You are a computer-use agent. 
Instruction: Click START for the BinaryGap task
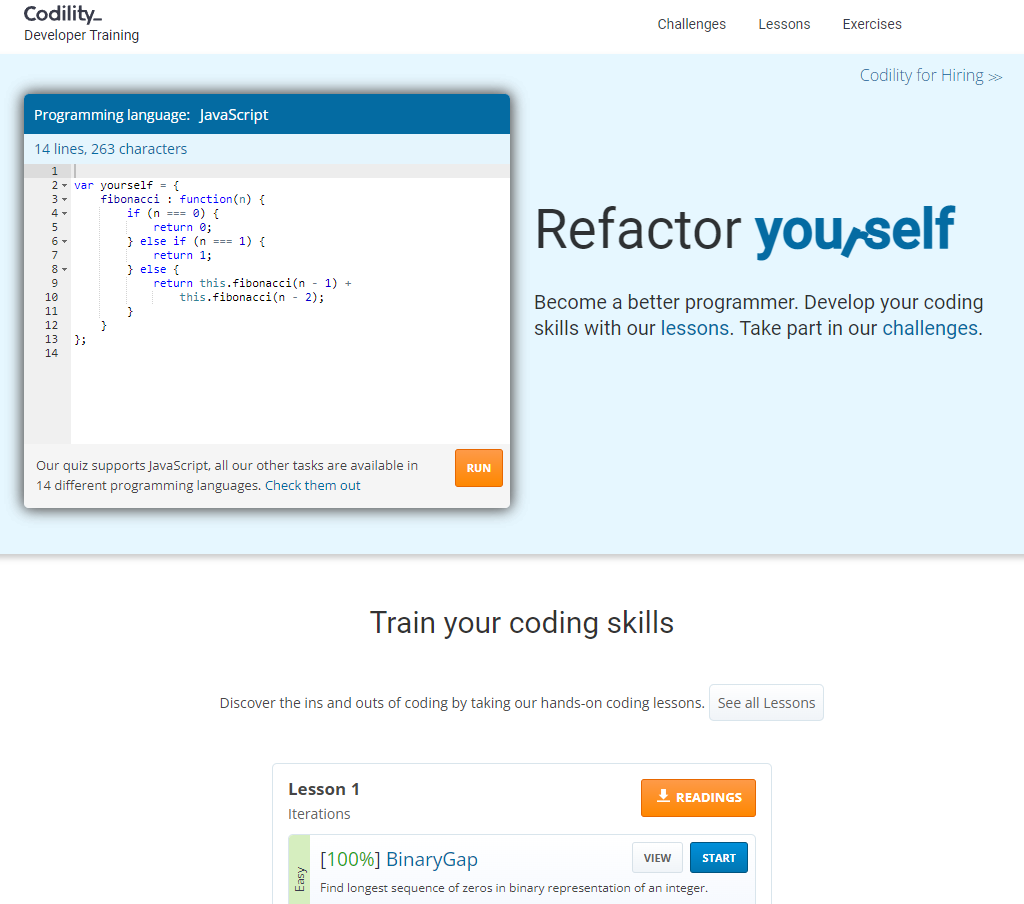718,858
